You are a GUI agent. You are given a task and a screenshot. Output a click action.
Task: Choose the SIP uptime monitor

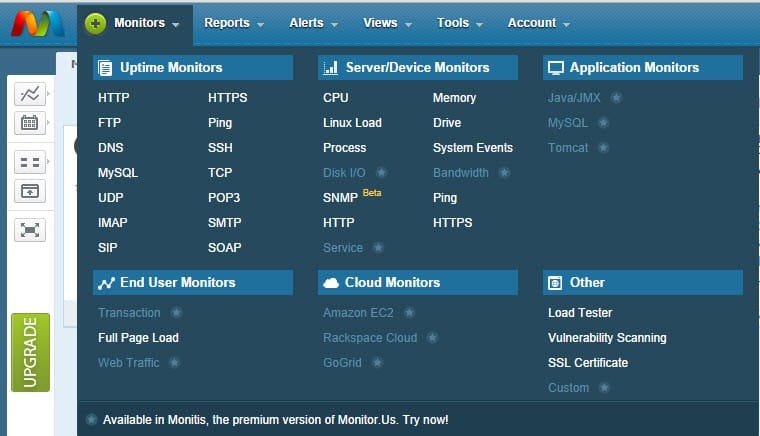pyautogui.click(x=108, y=248)
